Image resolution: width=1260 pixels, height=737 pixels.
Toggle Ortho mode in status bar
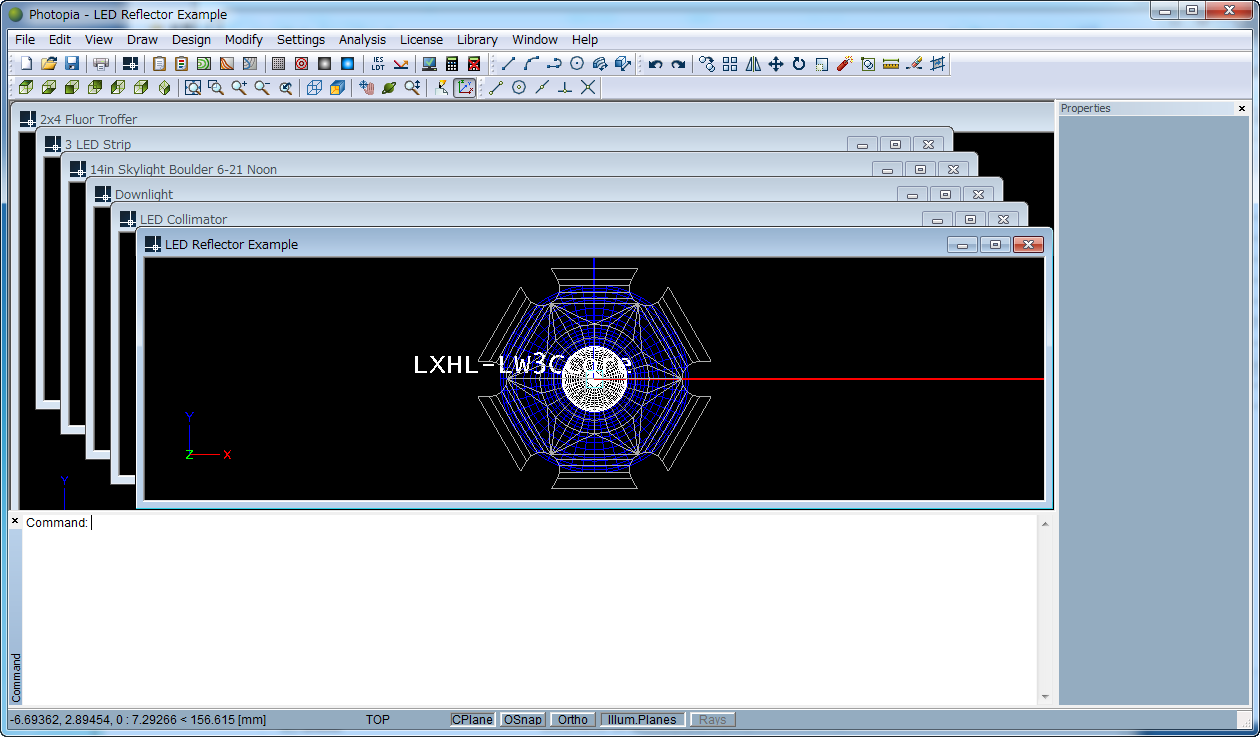click(573, 719)
